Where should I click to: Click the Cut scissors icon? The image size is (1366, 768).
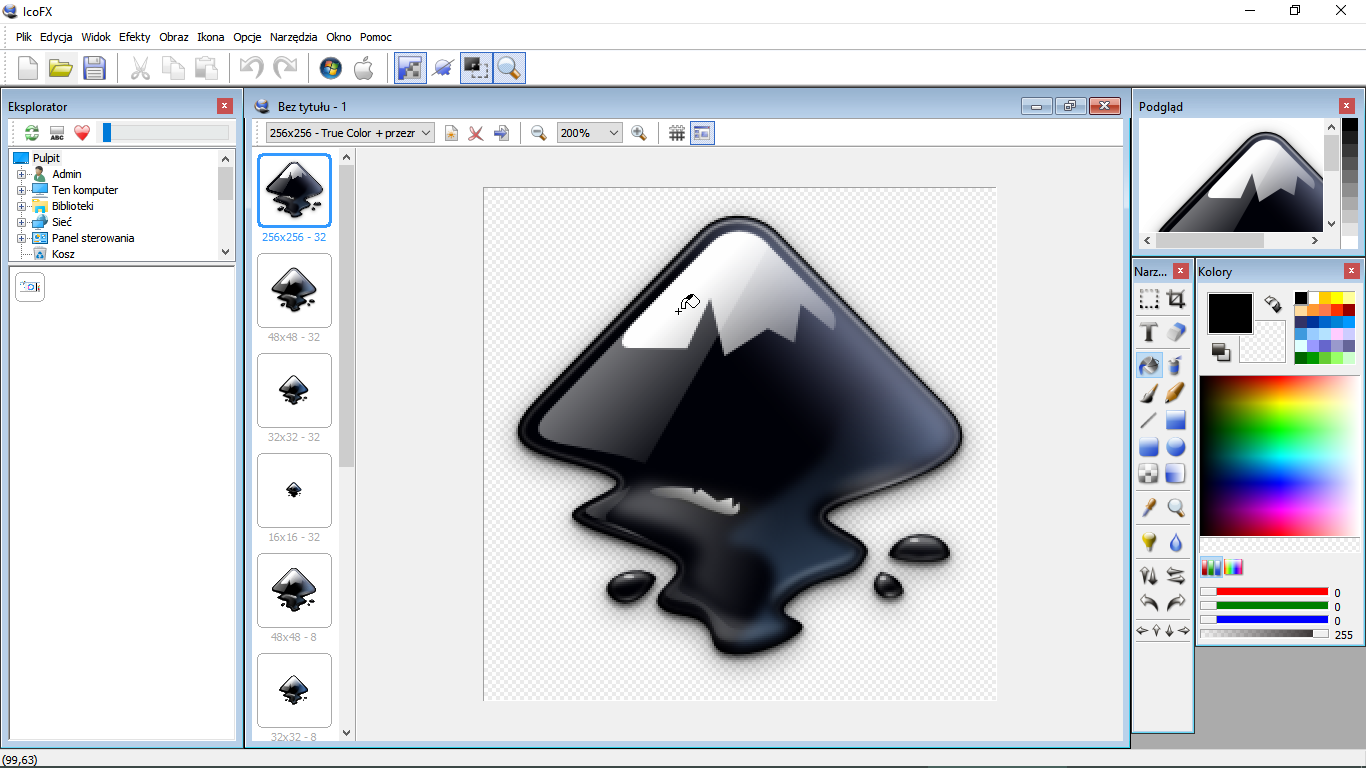click(x=140, y=68)
